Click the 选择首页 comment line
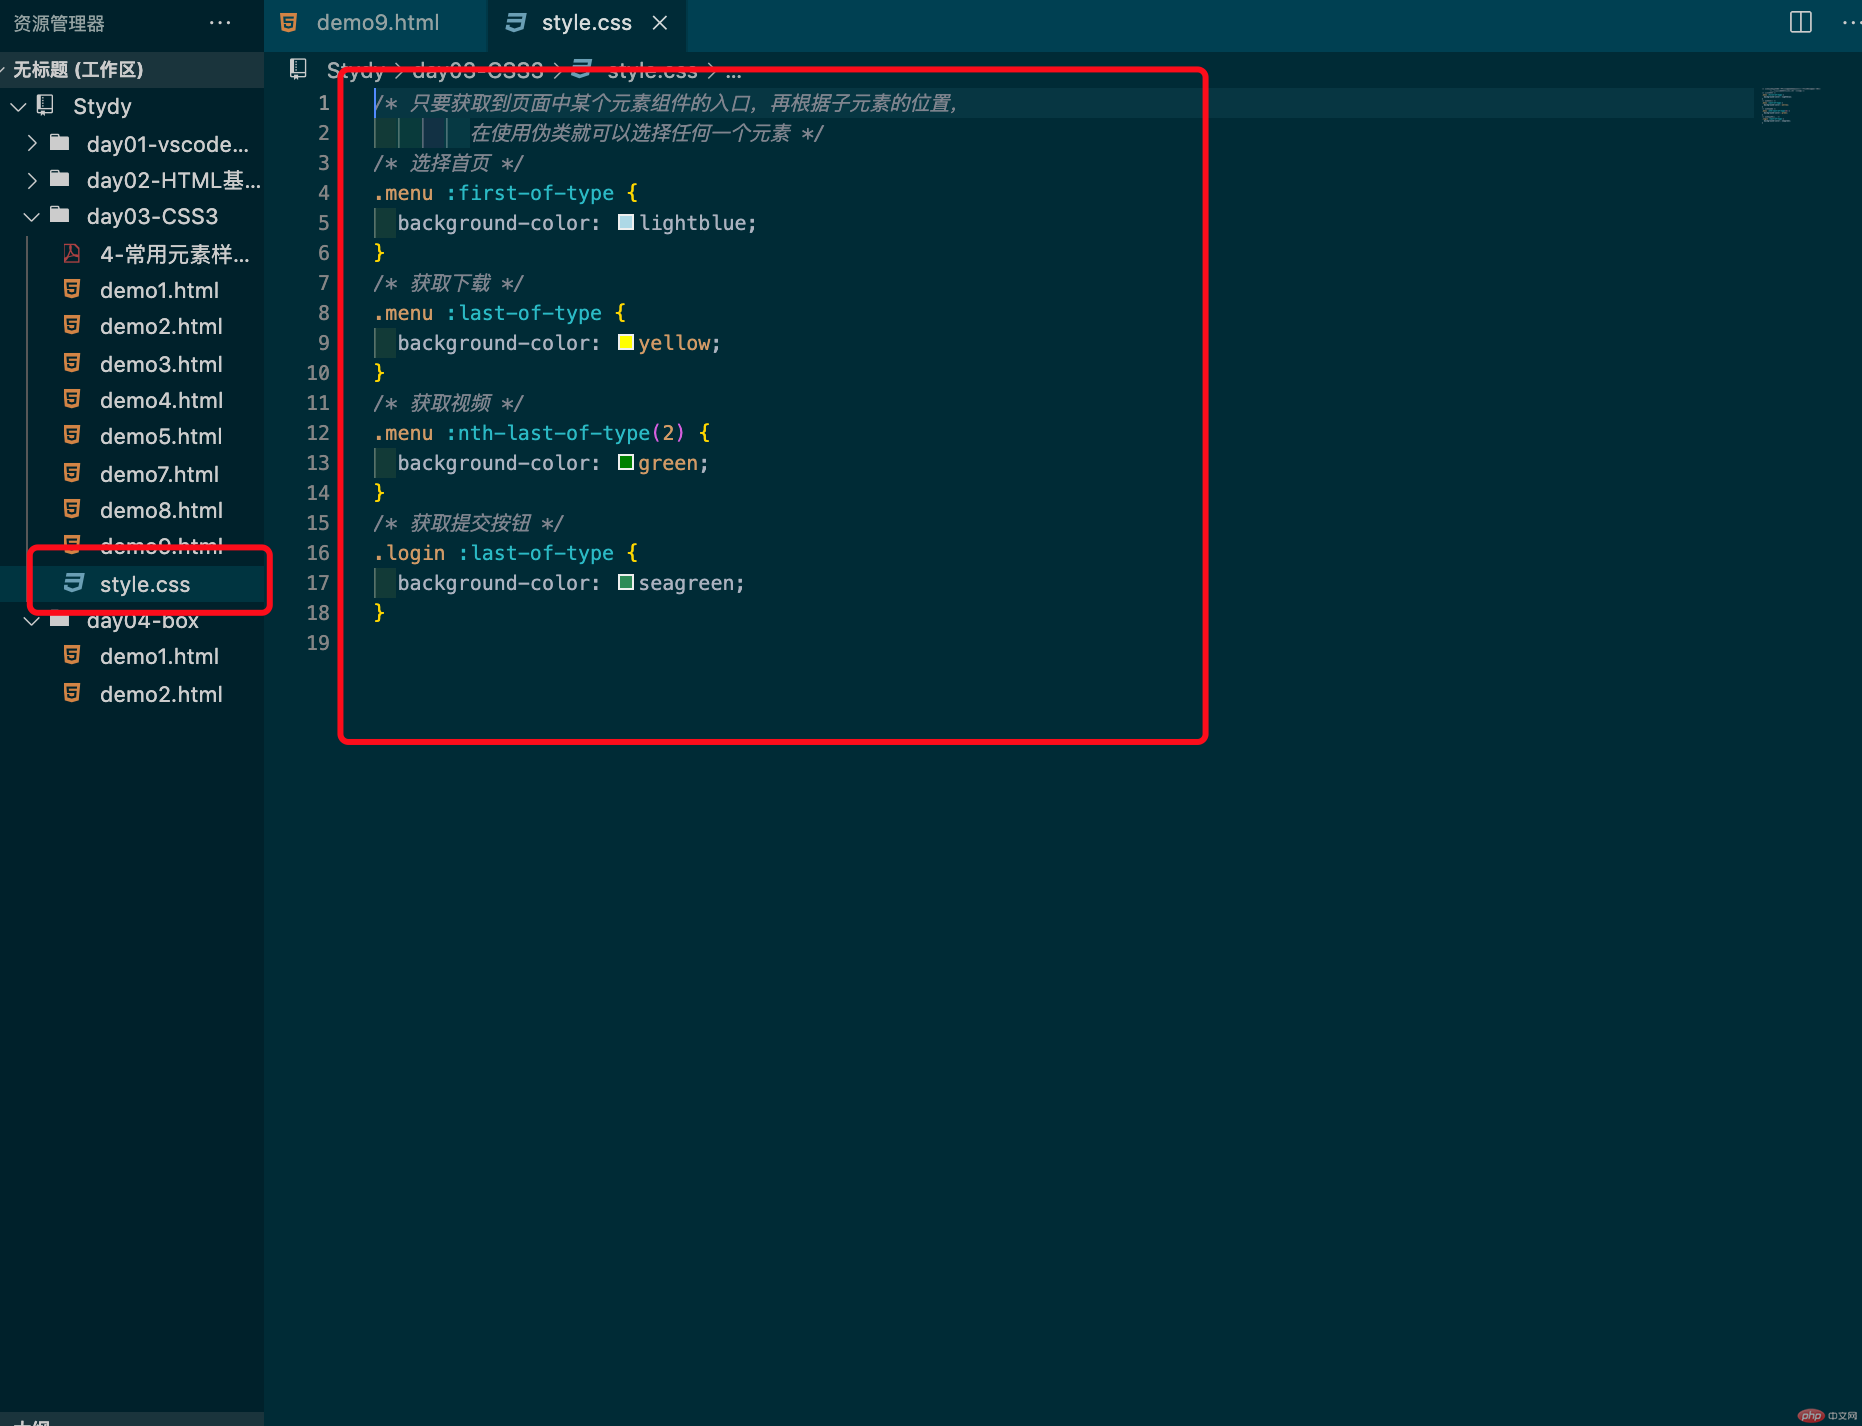Viewport: 1862px width, 1426px height. [448, 163]
